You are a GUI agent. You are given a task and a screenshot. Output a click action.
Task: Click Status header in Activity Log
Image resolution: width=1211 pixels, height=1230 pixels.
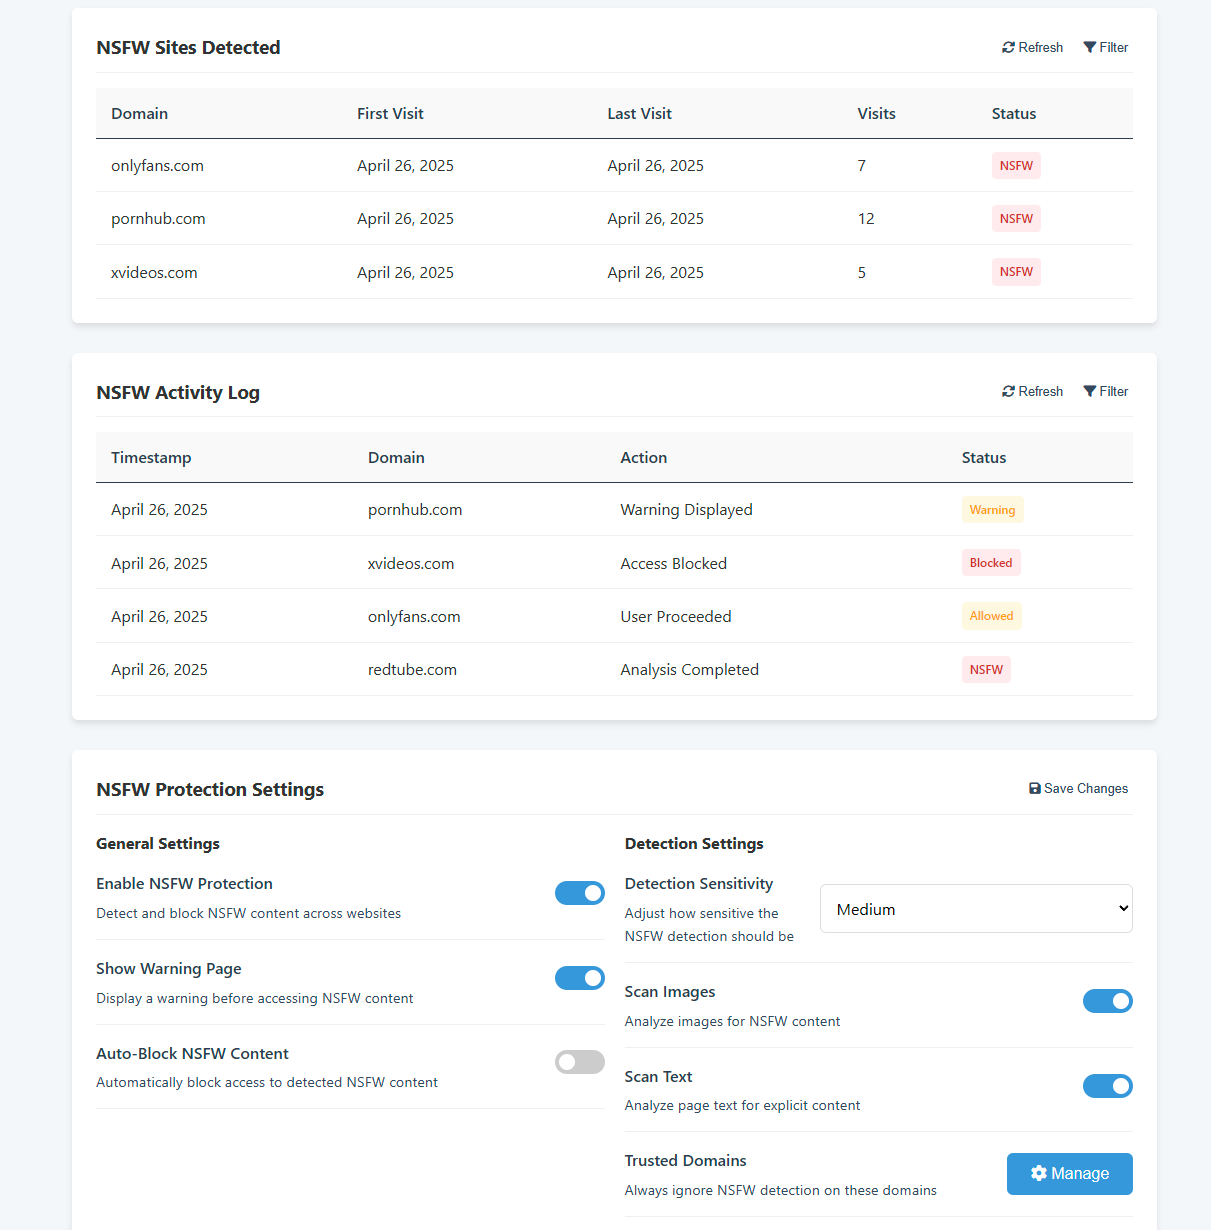click(x=984, y=458)
